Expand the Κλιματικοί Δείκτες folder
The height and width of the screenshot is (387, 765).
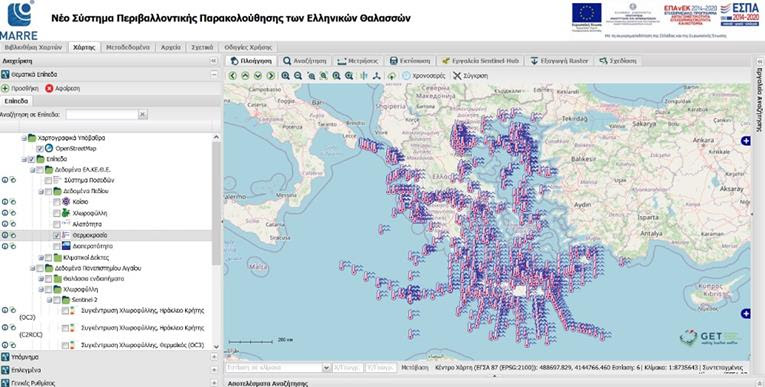(x=41, y=257)
